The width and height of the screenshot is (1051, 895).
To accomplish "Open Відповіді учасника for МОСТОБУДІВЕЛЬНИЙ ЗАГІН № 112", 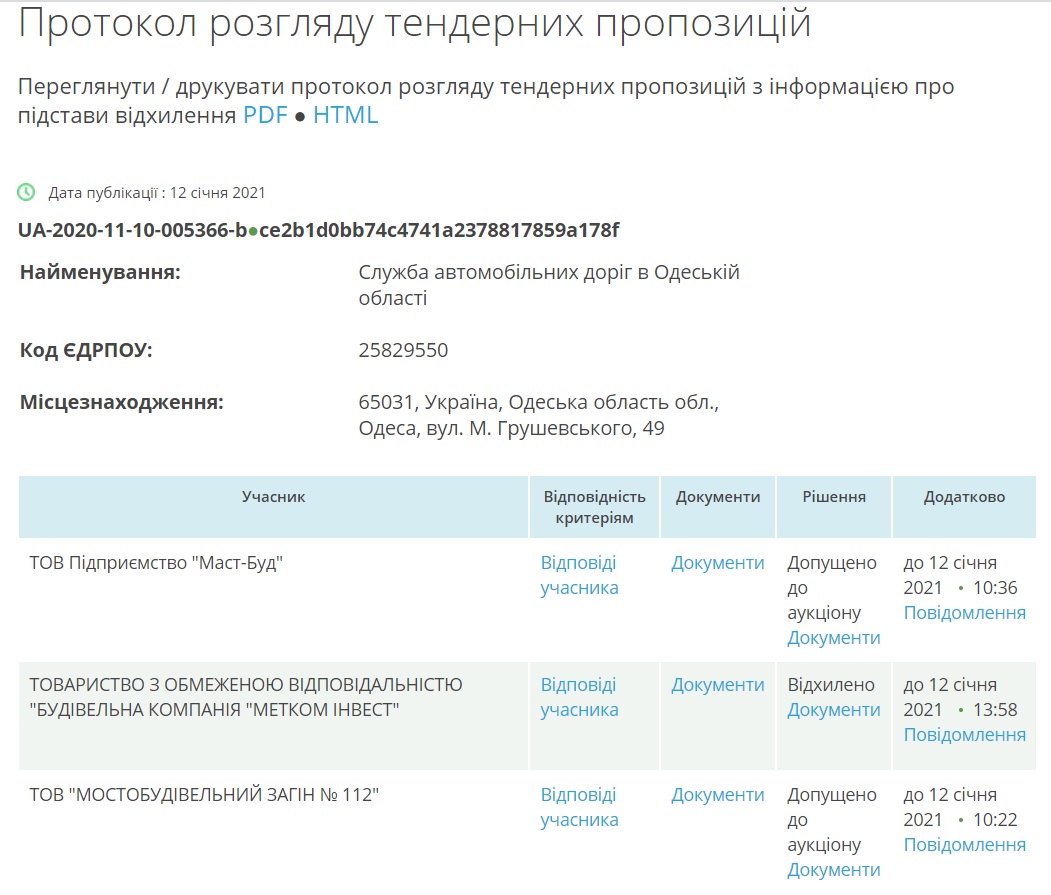I will pos(579,807).
